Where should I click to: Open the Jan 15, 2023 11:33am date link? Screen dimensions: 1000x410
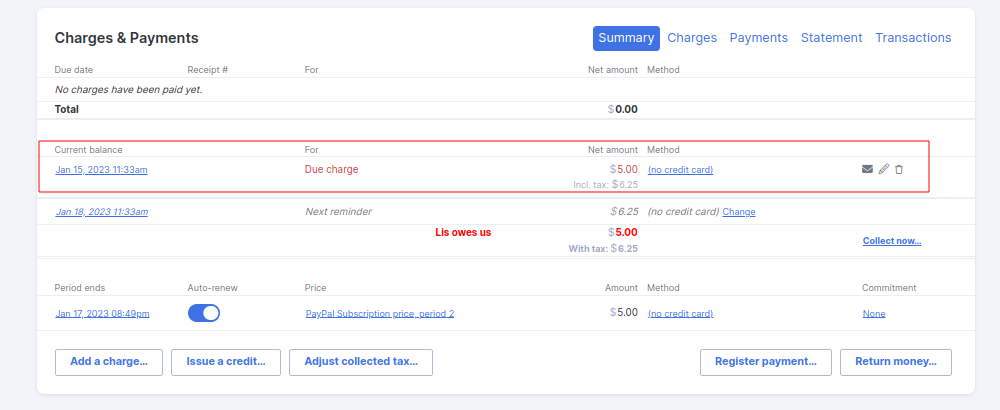[102, 170]
